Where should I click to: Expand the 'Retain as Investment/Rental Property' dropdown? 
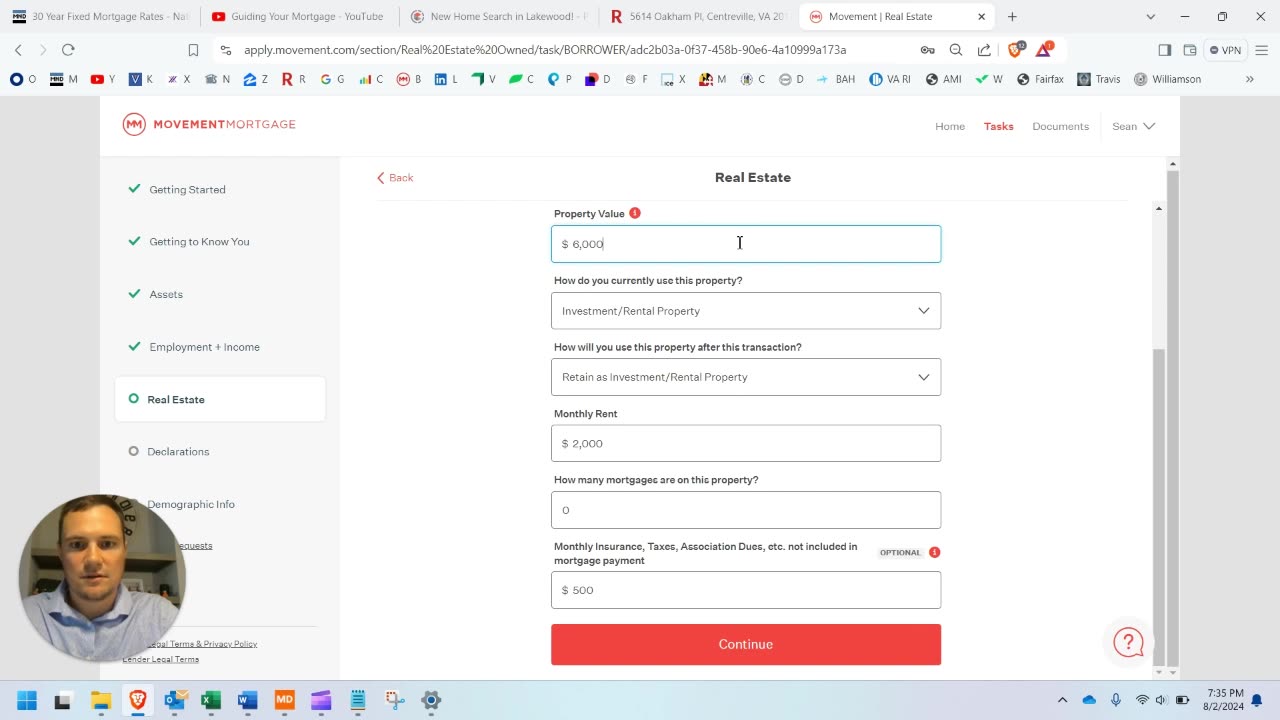[746, 377]
